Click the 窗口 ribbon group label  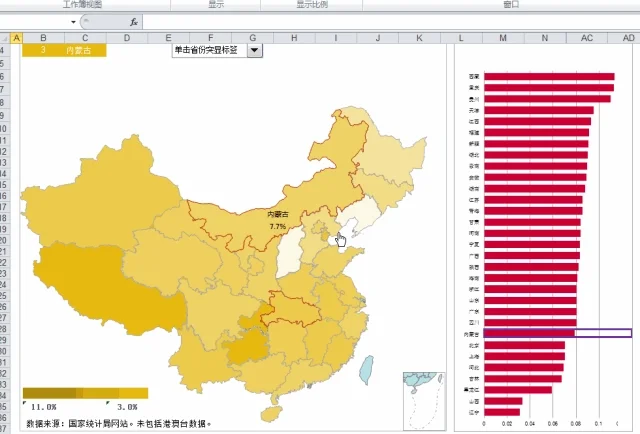pos(511,4)
